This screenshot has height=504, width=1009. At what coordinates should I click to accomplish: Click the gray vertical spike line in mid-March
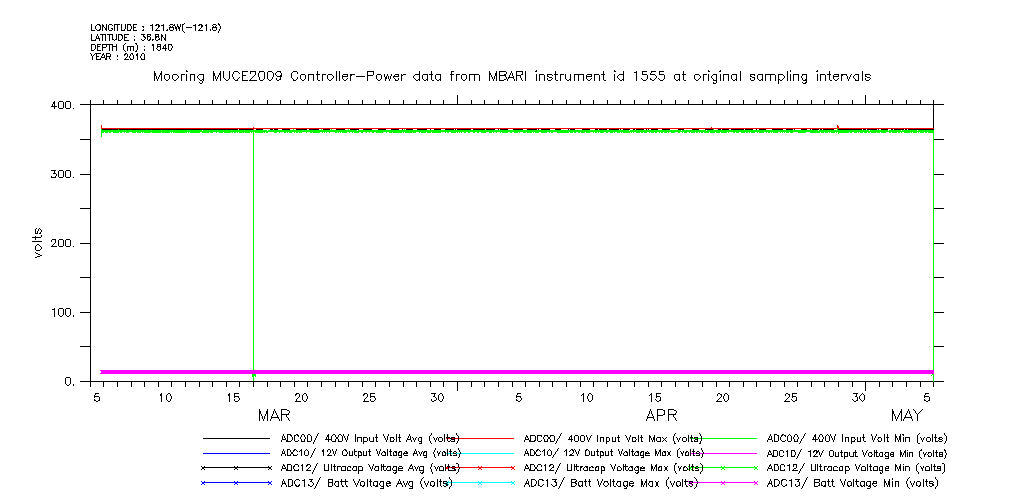(x=253, y=250)
